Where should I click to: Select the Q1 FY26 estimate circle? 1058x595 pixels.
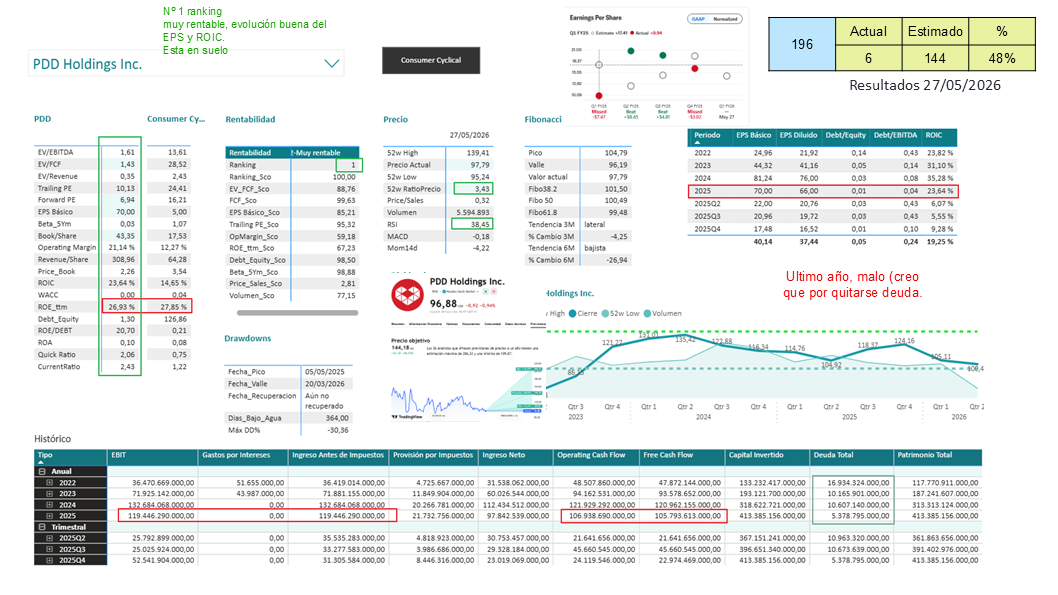(727, 76)
